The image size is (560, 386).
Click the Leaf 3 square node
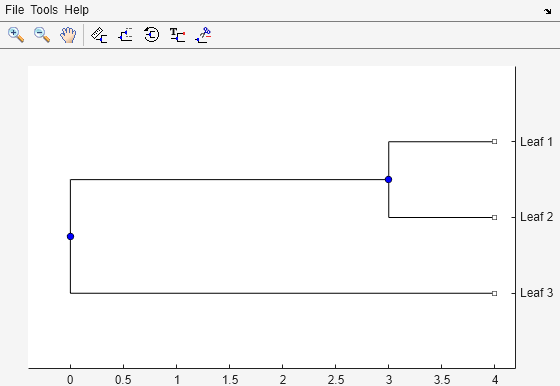pyautogui.click(x=494, y=293)
